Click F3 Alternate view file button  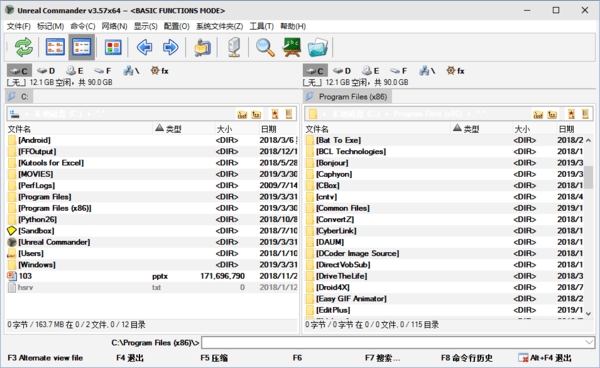pos(45,358)
